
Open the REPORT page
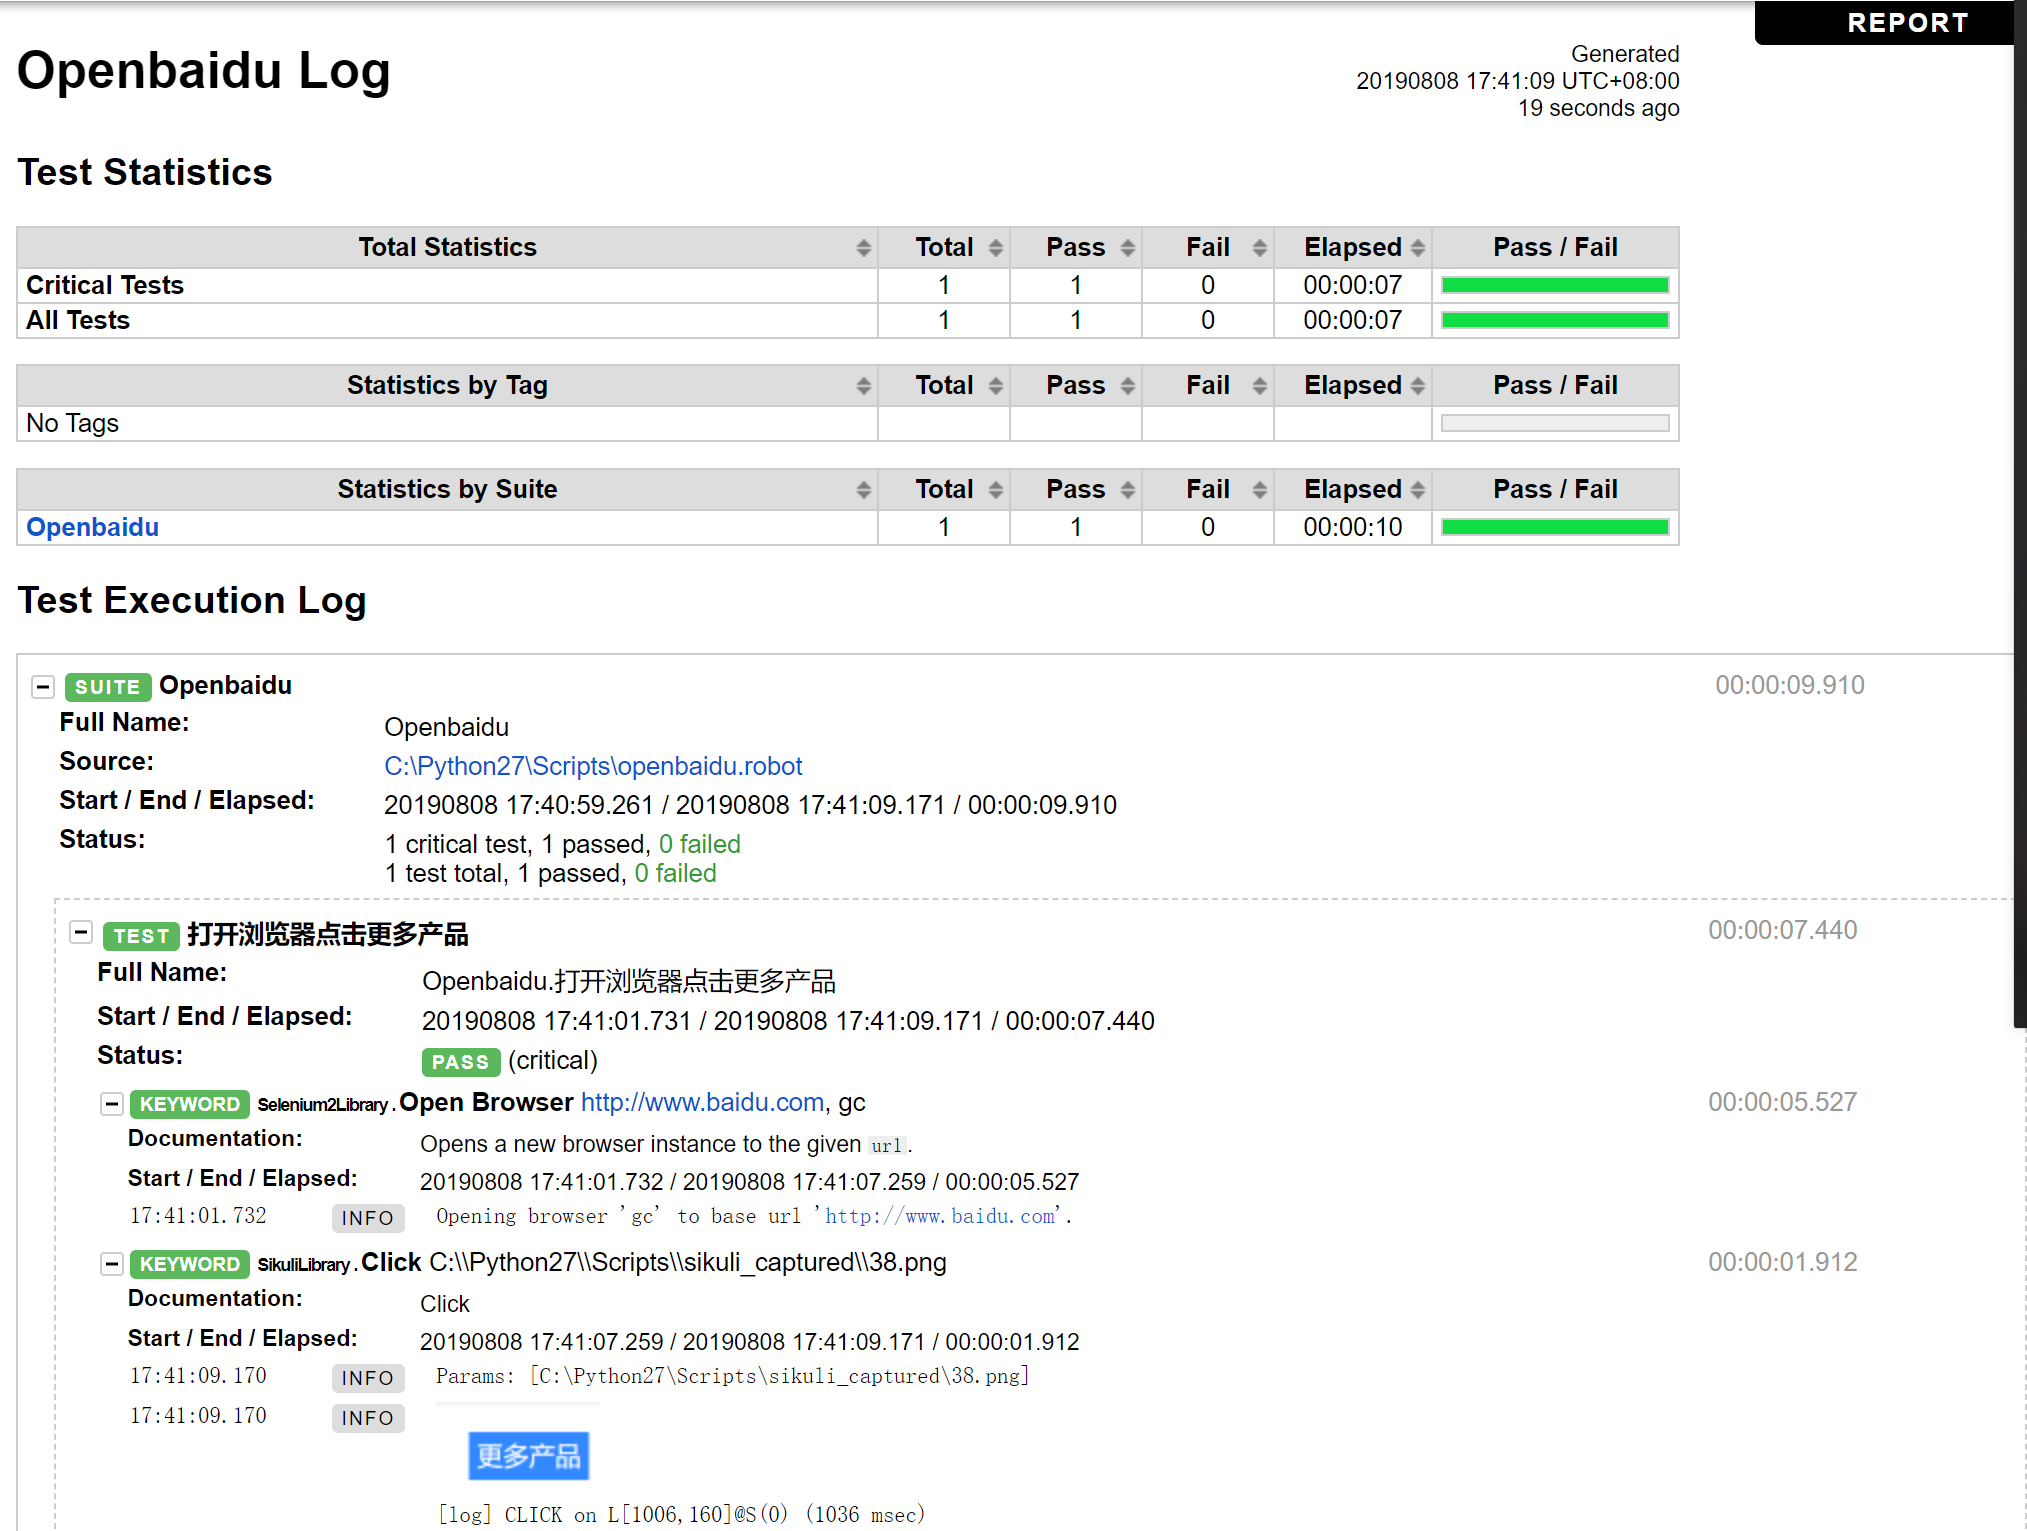click(1907, 22)
